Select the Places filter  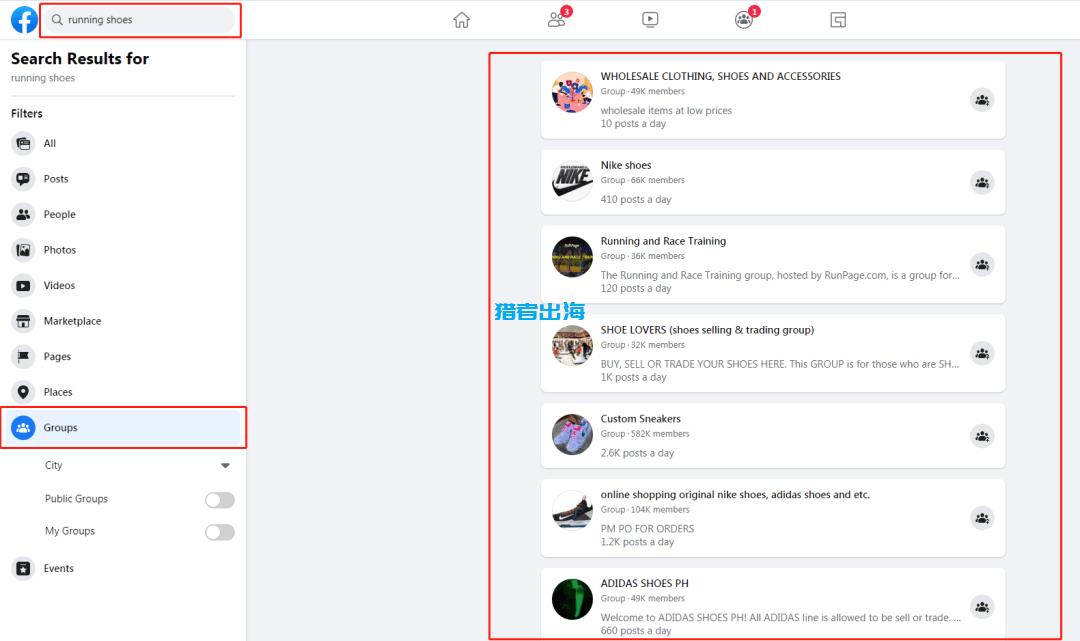pos(123,392)
